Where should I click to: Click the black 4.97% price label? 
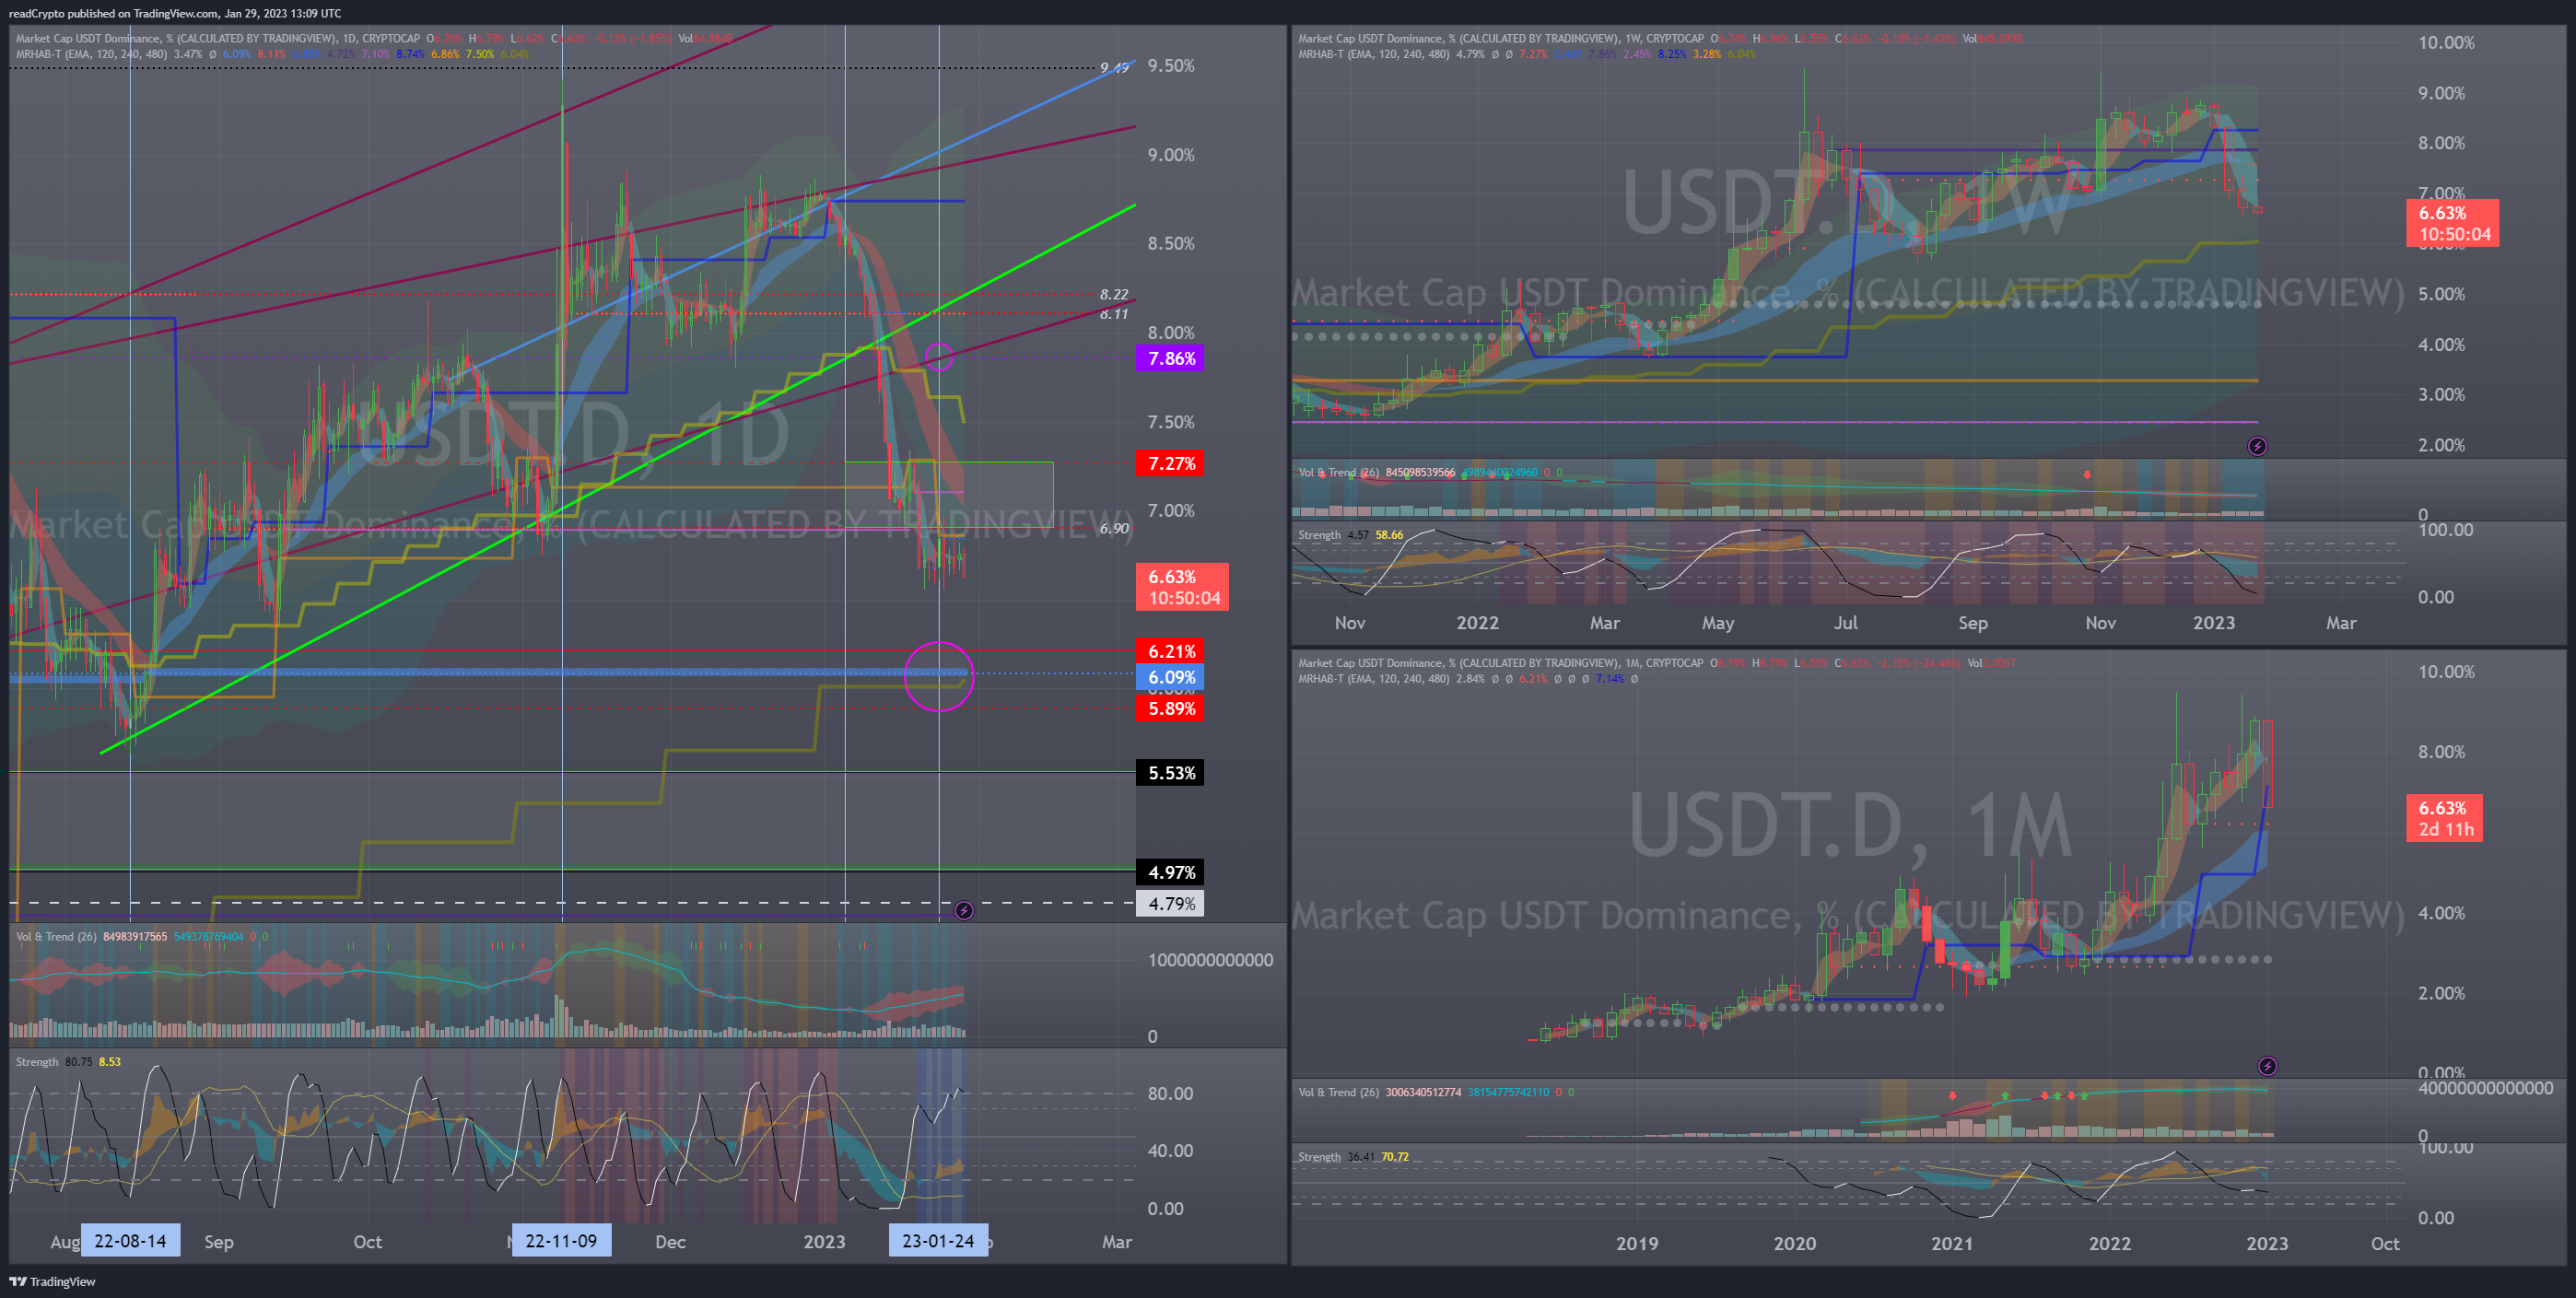(x=1170, y=872)
